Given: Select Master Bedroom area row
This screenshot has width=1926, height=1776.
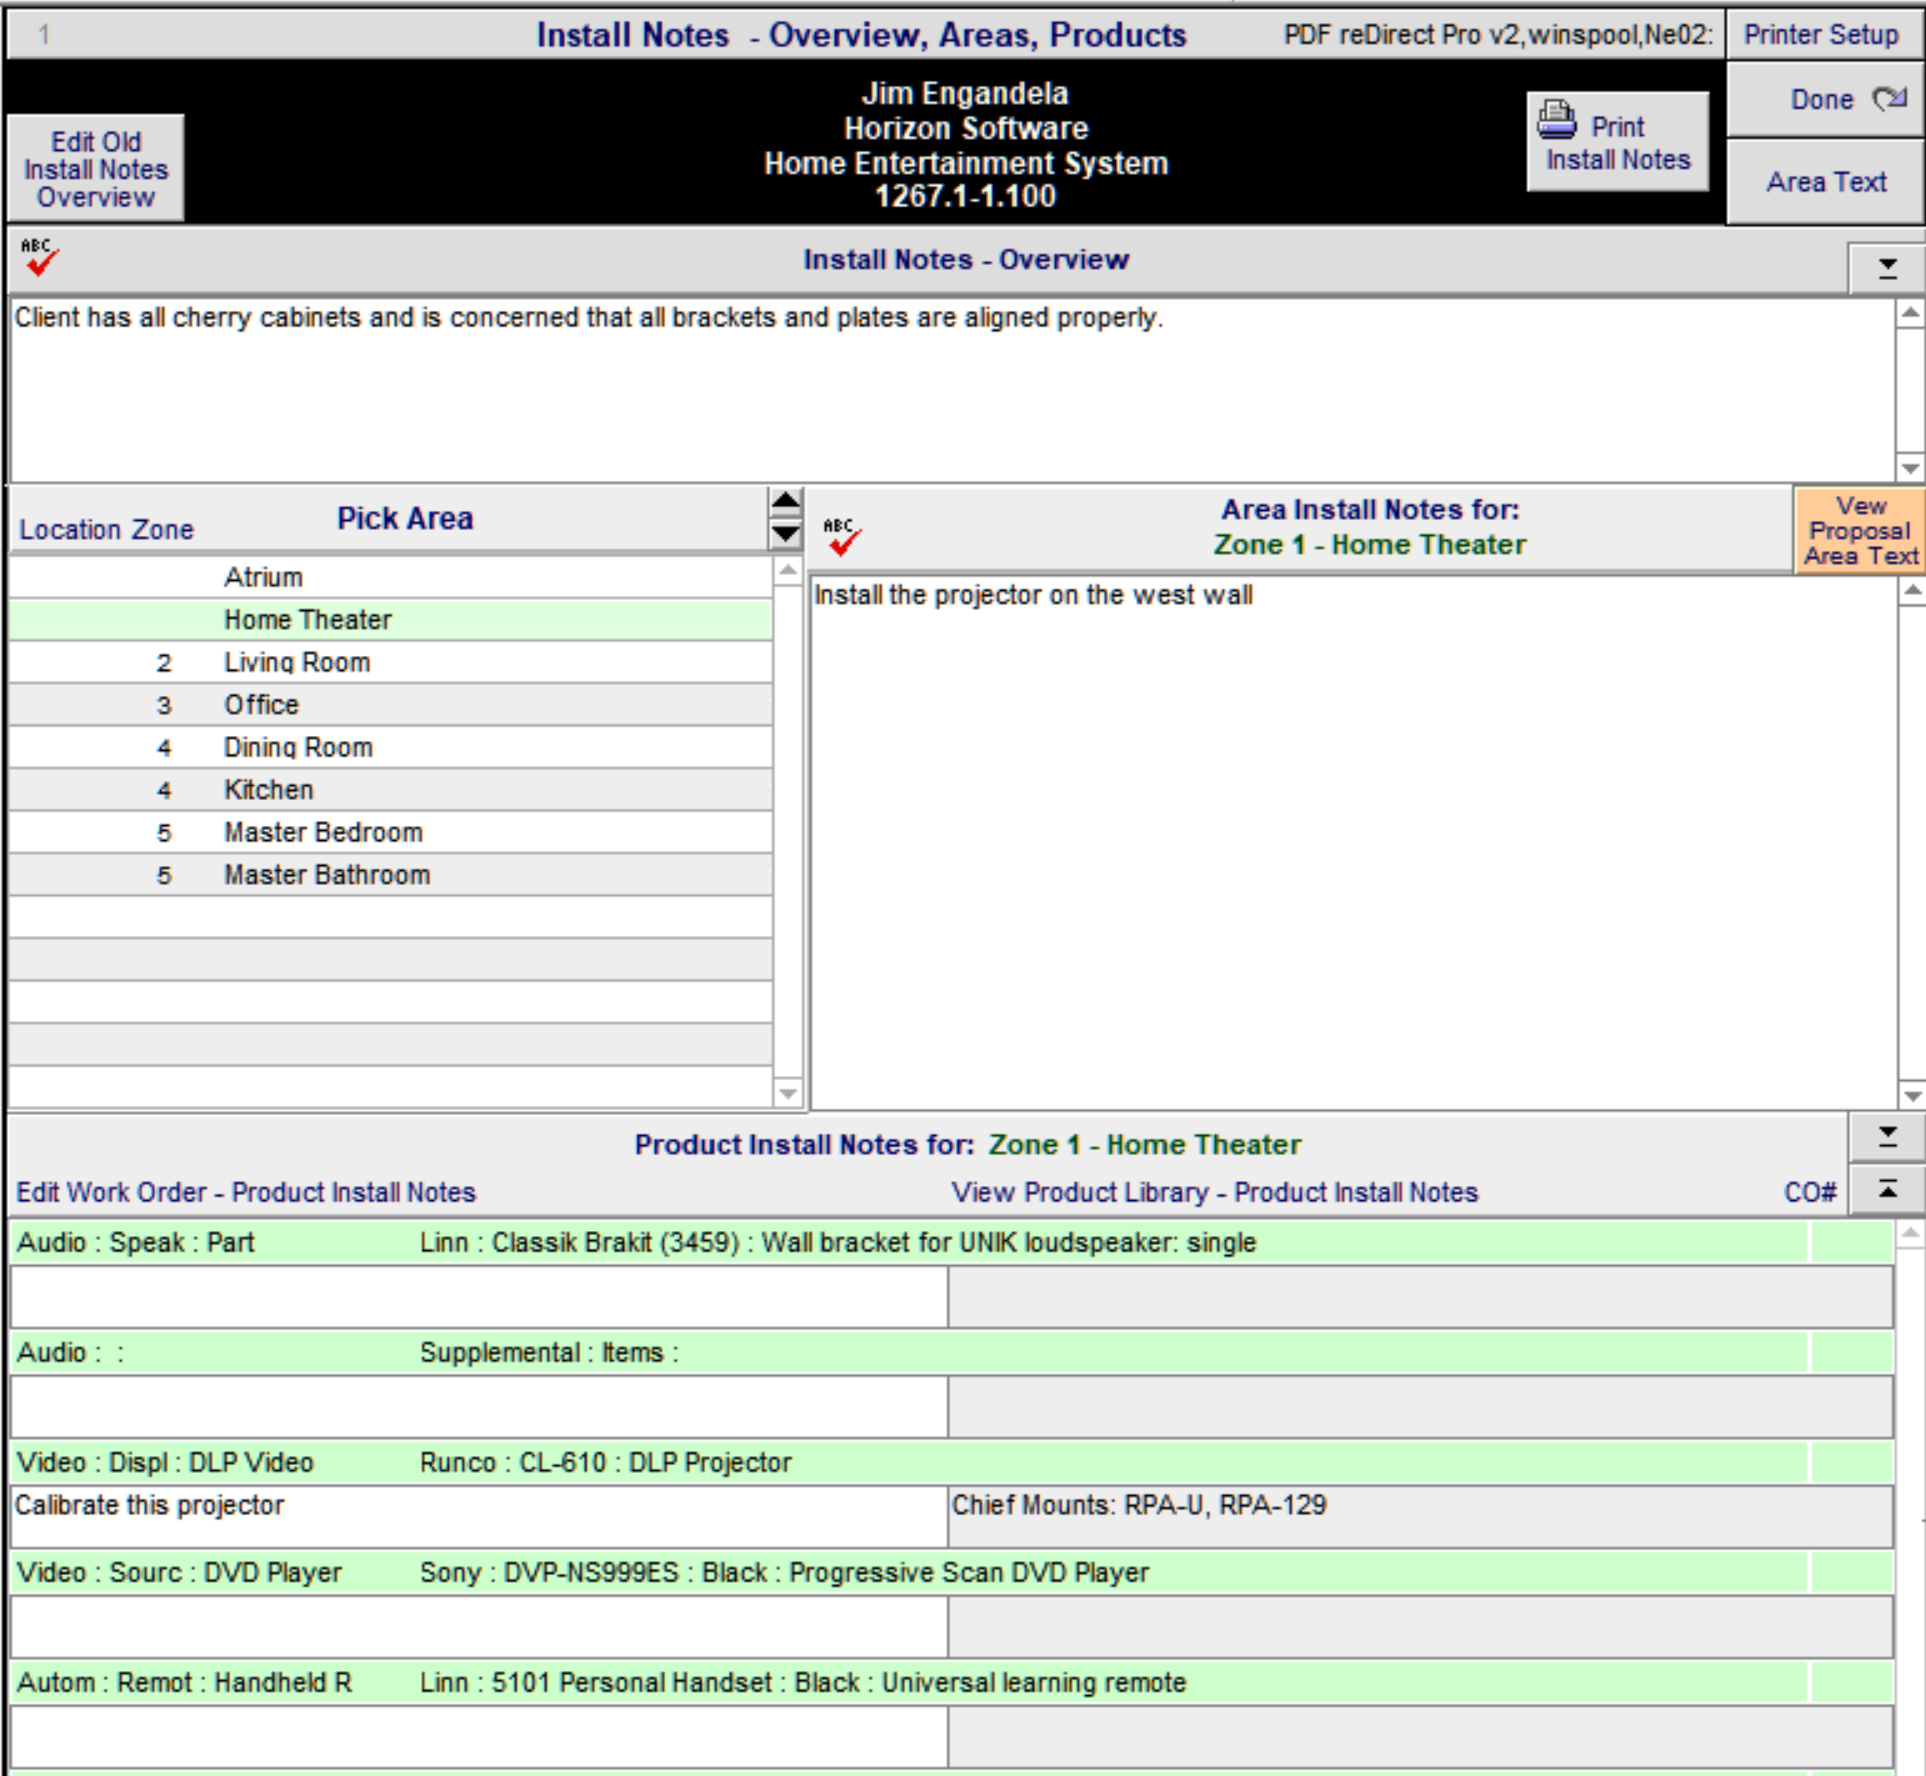Looking at the screenshot, I should coord(391,832).
